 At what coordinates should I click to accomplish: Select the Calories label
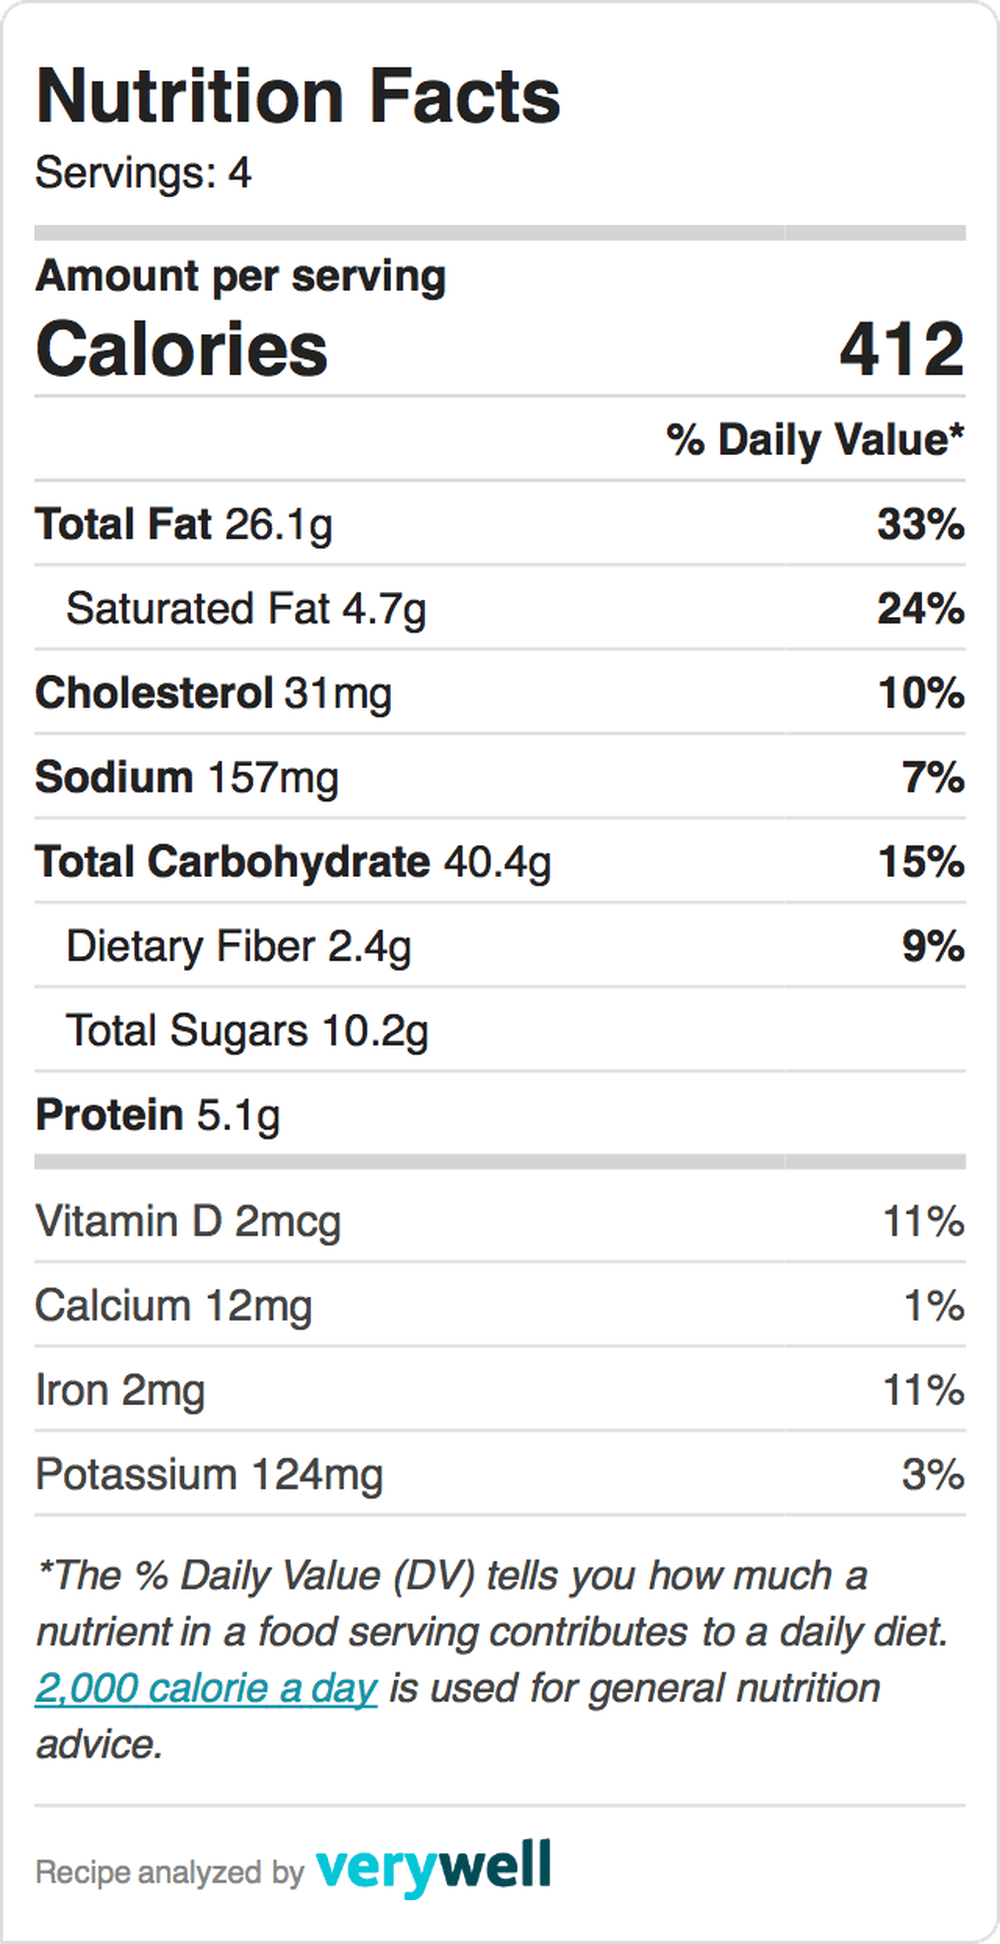pos(182,349)
